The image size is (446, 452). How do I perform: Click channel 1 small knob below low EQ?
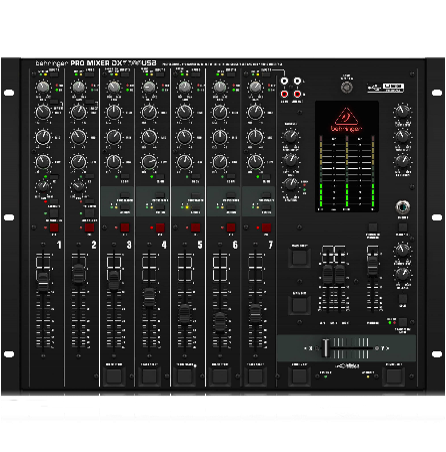(x=43, y=186)
